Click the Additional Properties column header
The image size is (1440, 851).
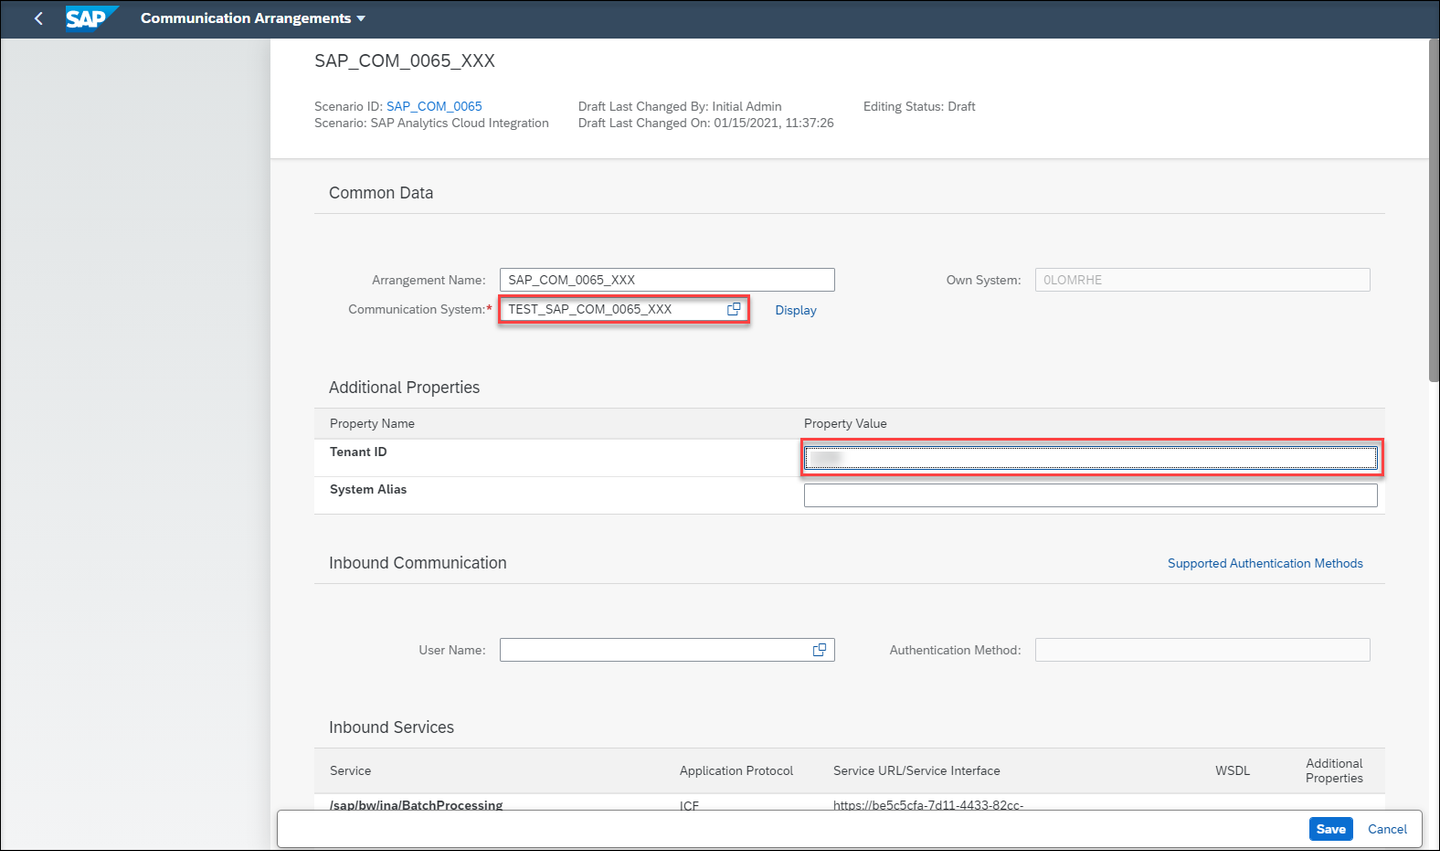1334,771
